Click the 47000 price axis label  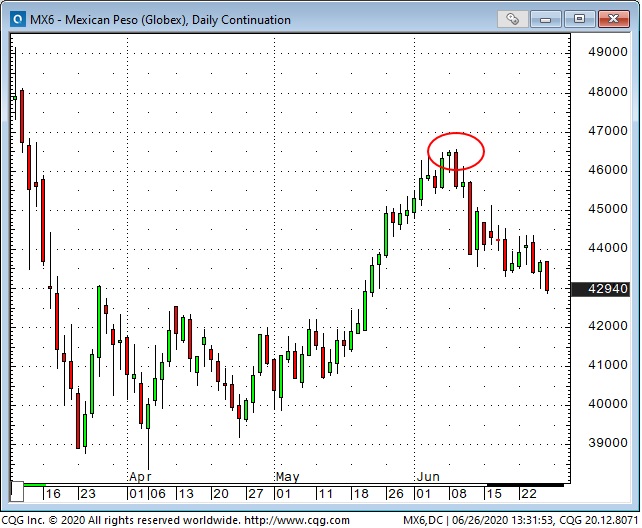pos(608,131)
